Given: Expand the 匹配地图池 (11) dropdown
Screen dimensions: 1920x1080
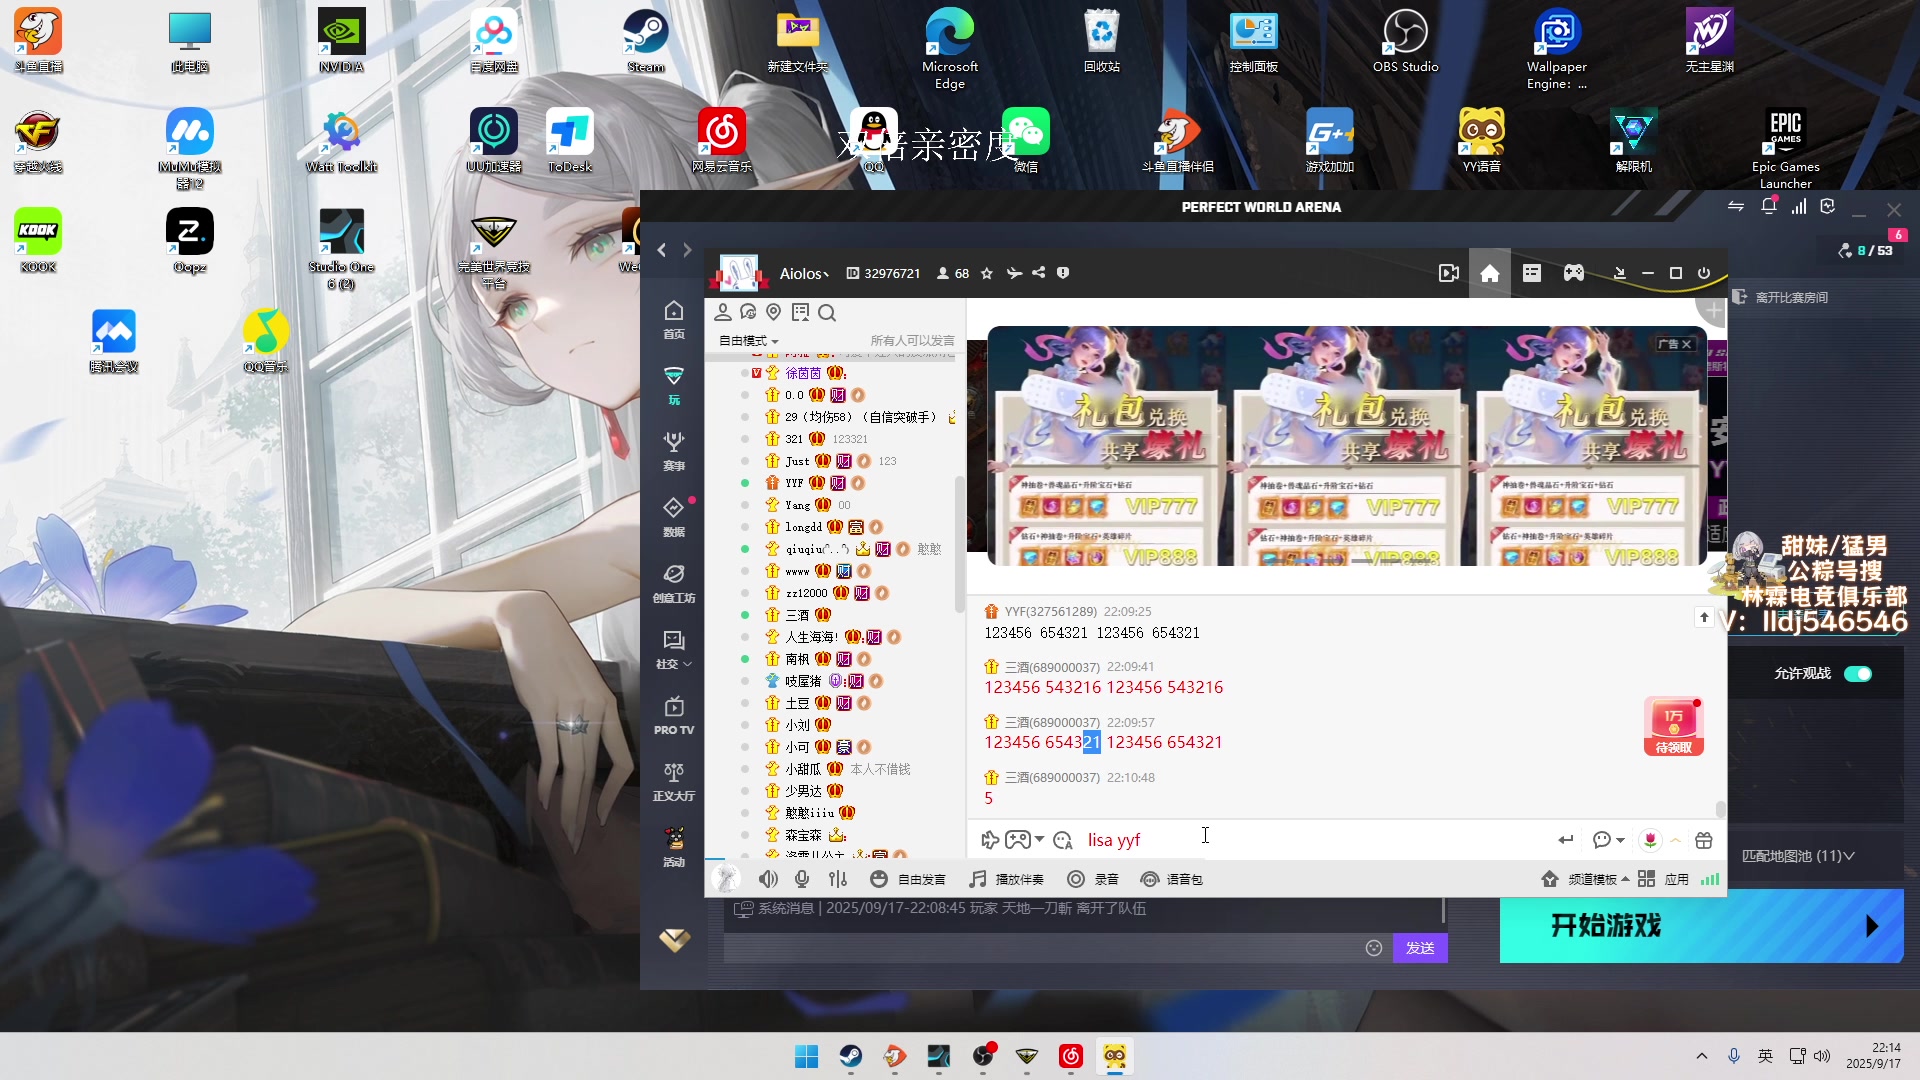Looking at the screenshot, I should click(1798, 856).
